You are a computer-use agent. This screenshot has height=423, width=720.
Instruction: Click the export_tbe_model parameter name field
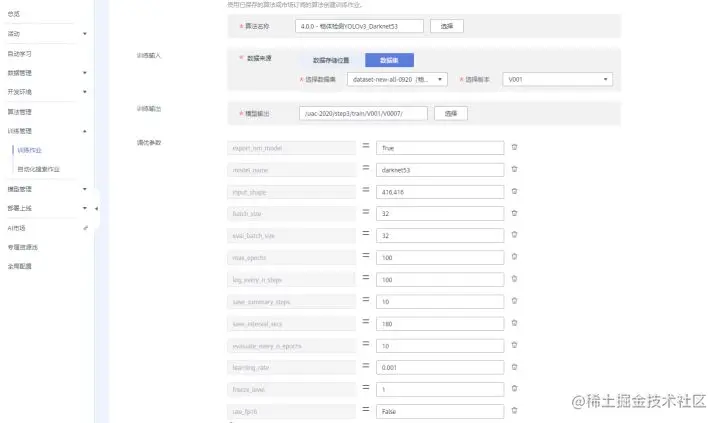click(292, 148)
